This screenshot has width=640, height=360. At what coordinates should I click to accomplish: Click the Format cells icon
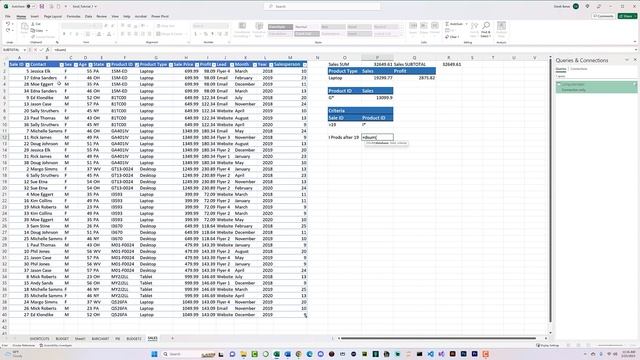[435, 27]
